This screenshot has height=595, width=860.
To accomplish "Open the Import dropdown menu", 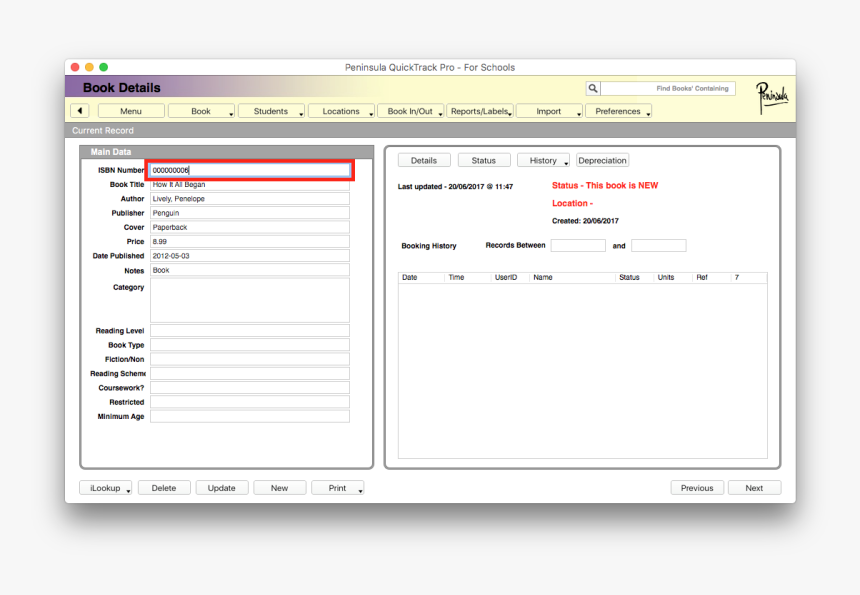I will pos(550,111).
